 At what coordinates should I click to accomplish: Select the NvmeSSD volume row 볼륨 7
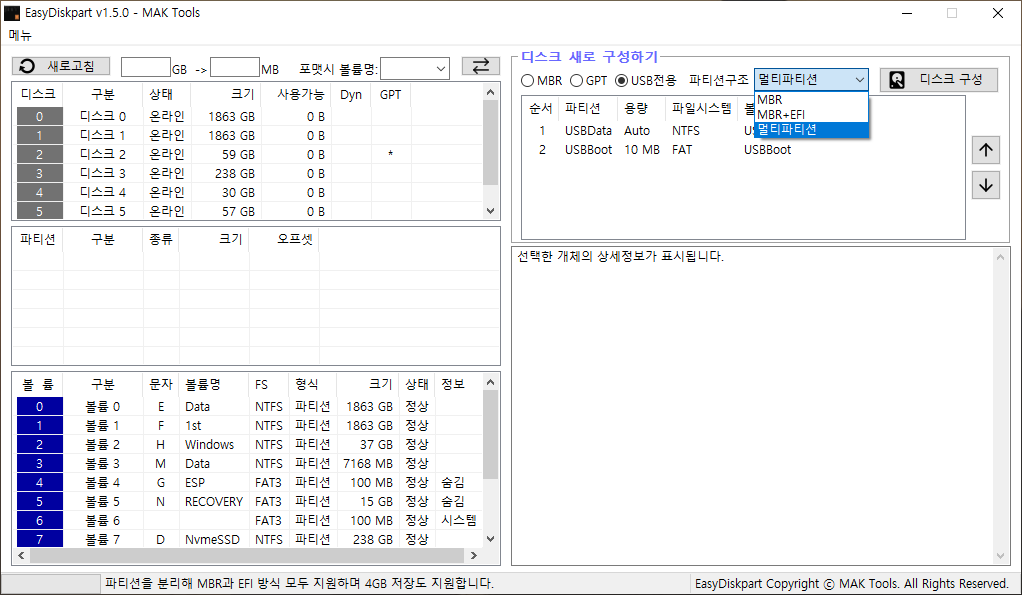(x=250, y=539)
